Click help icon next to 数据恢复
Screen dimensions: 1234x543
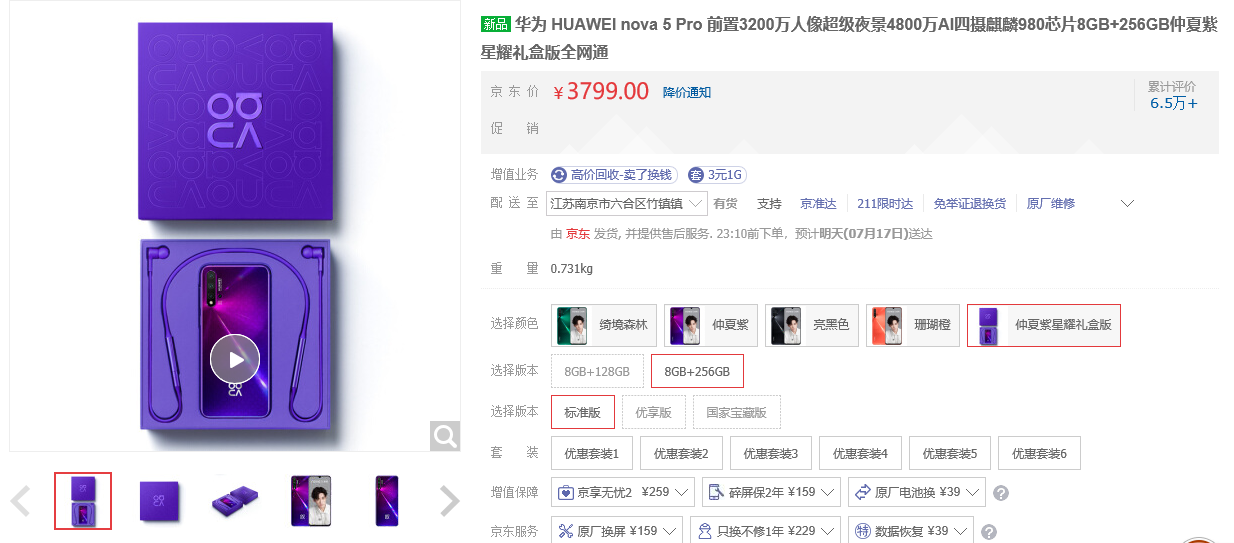click(x=990, y=531)
